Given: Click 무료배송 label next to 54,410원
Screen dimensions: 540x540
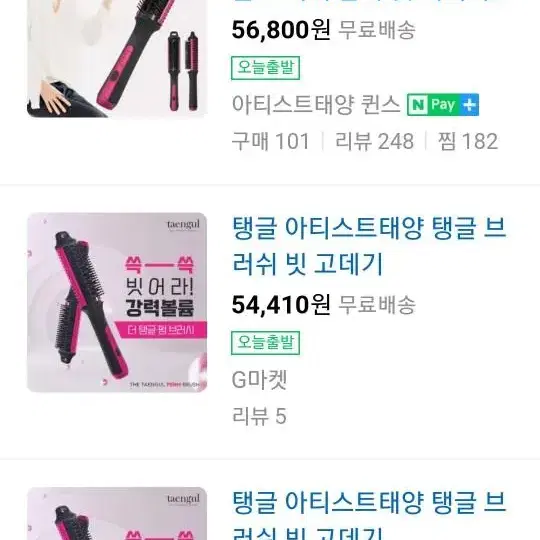Looking at the screenshot, I should (x=377, y=305).
